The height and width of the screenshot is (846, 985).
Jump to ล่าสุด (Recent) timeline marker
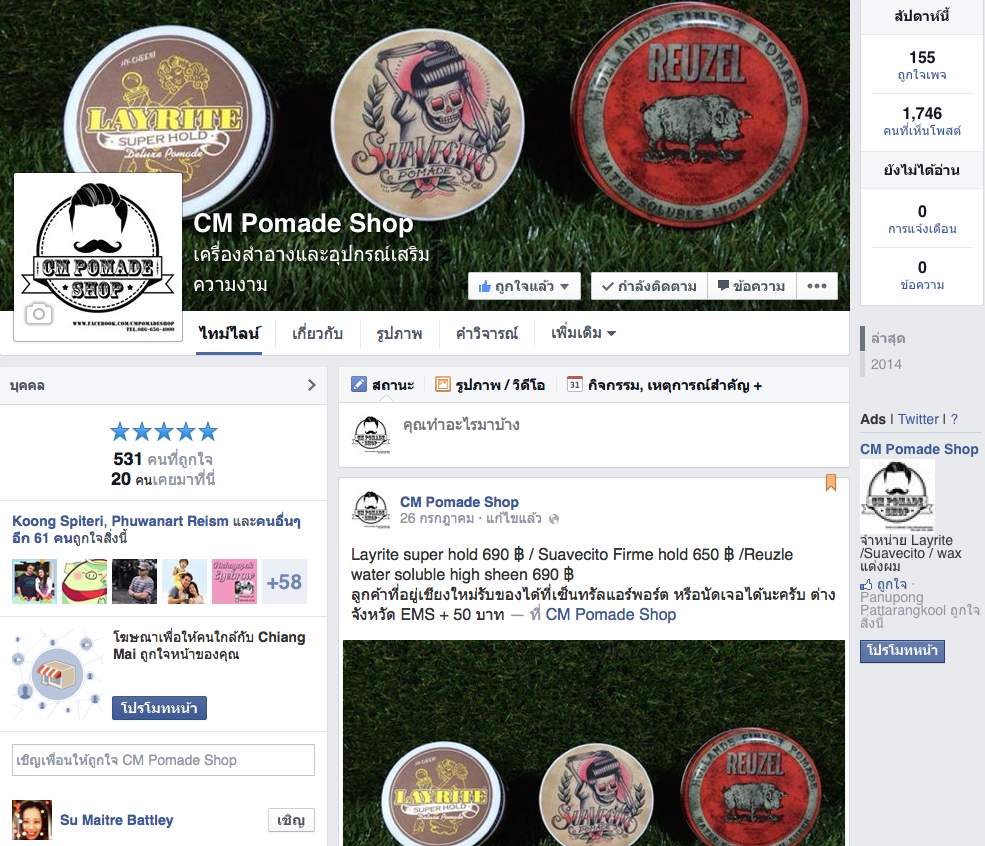[x=888, y=338]
